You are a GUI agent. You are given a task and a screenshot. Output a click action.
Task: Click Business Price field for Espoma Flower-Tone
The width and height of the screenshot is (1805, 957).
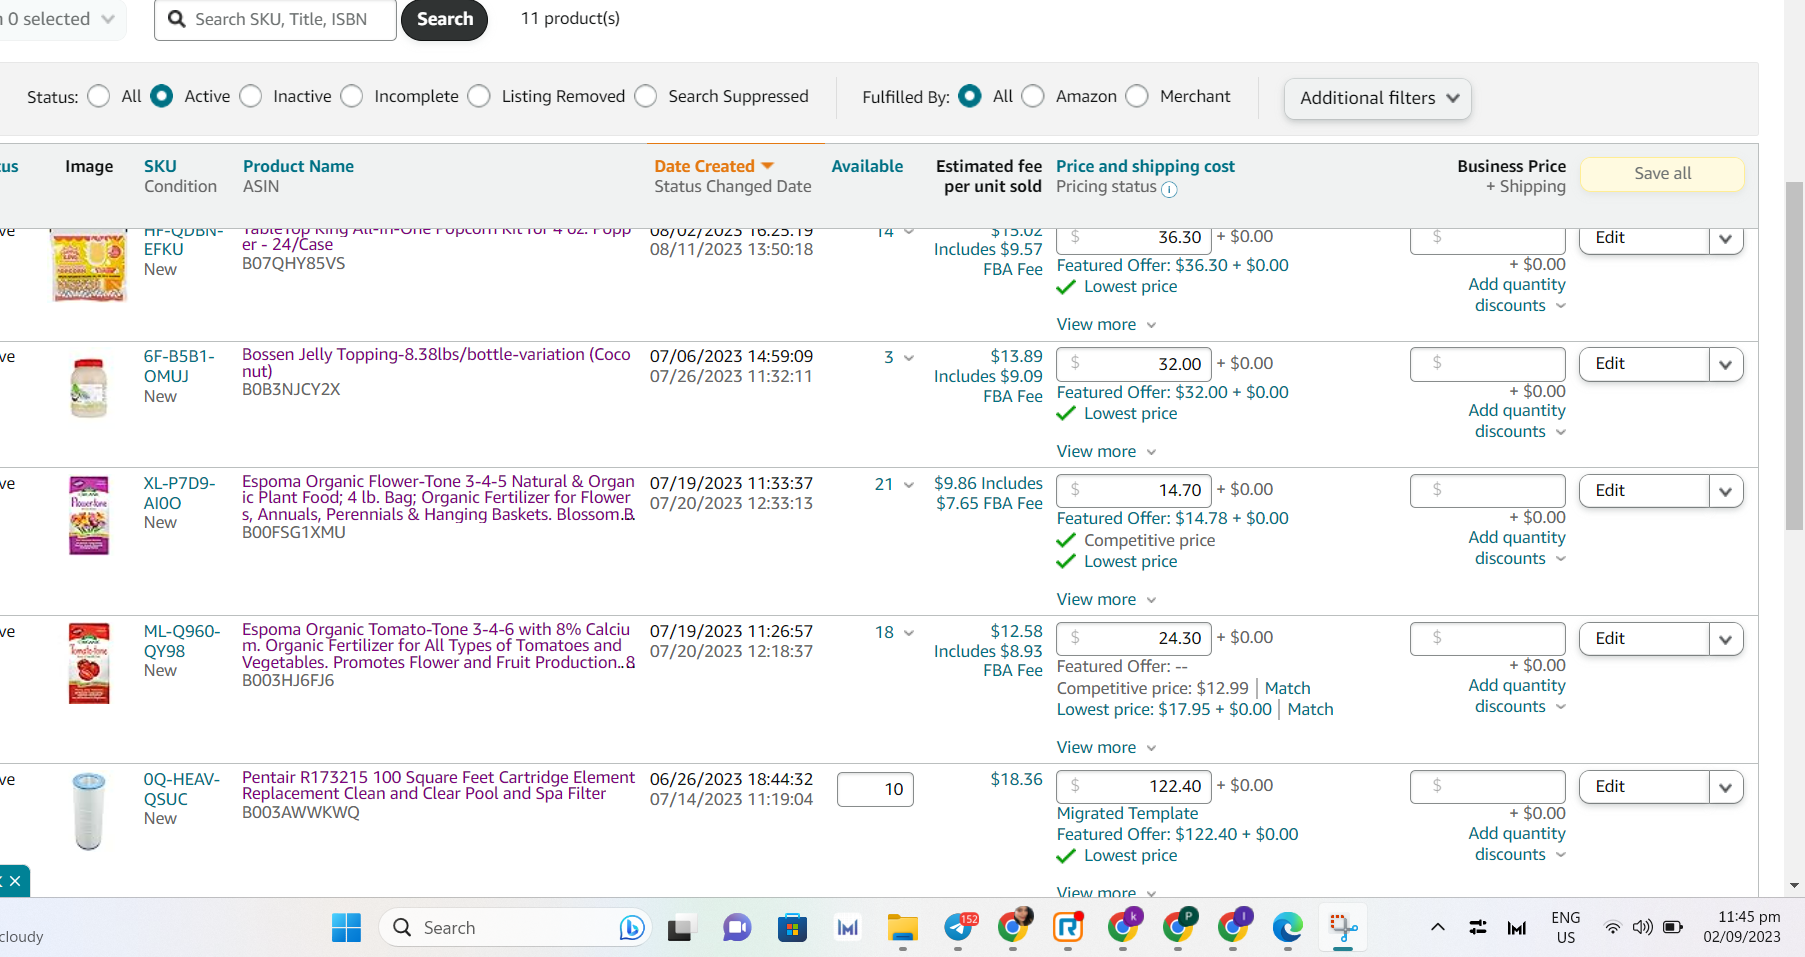(1487, 491)
